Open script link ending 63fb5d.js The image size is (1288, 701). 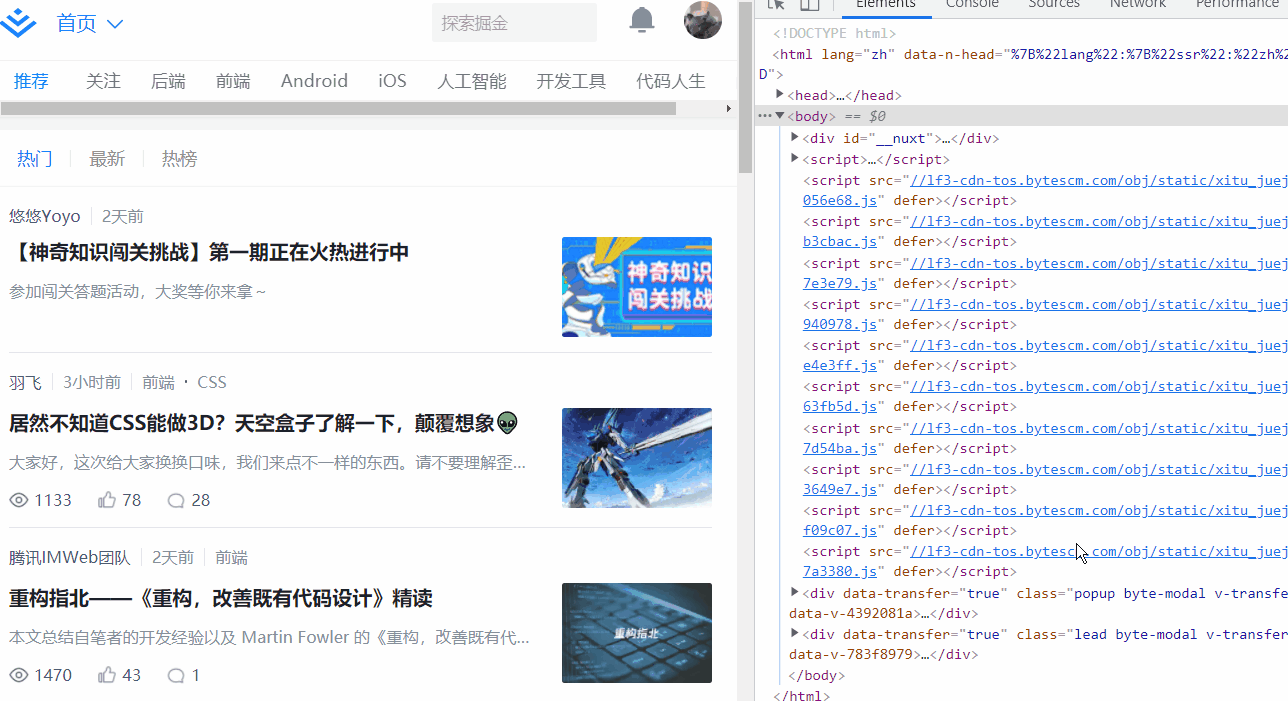tap(840, 406)
